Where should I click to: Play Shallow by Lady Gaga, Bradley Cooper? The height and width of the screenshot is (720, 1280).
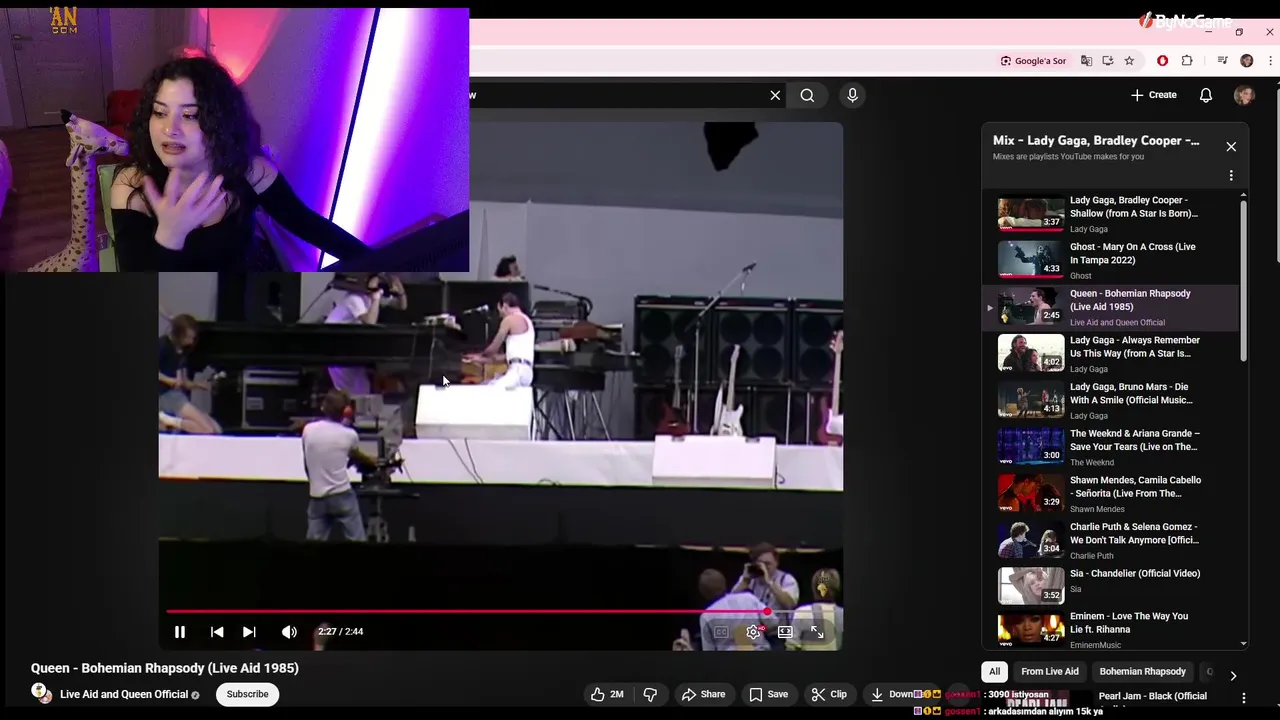coord(1110,214)
